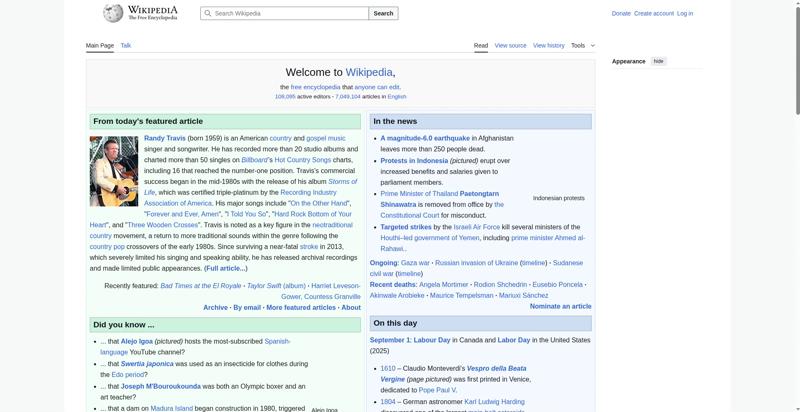Image resolution: width=800 pixels, height=412 pixels.
Task: Open More featured articles link
Action: coord(301,307)
